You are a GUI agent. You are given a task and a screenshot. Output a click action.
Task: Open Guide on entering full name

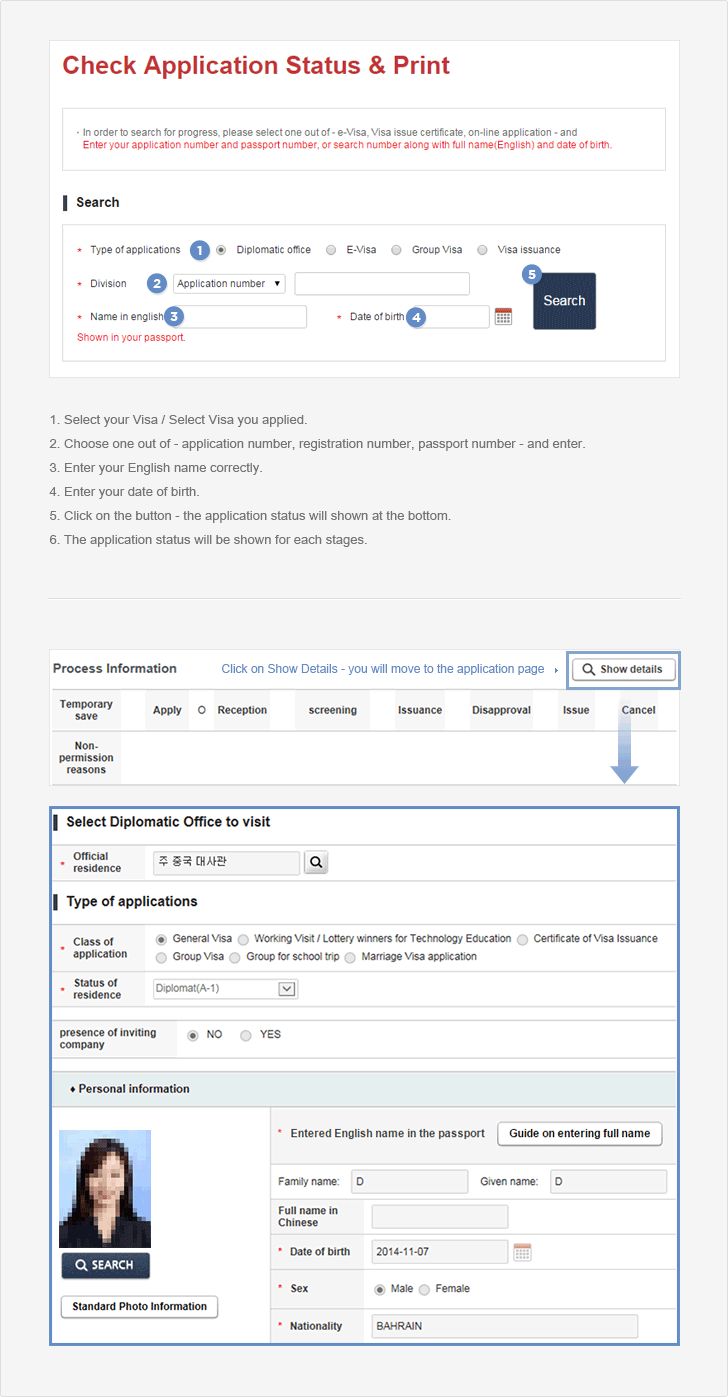579,1133
